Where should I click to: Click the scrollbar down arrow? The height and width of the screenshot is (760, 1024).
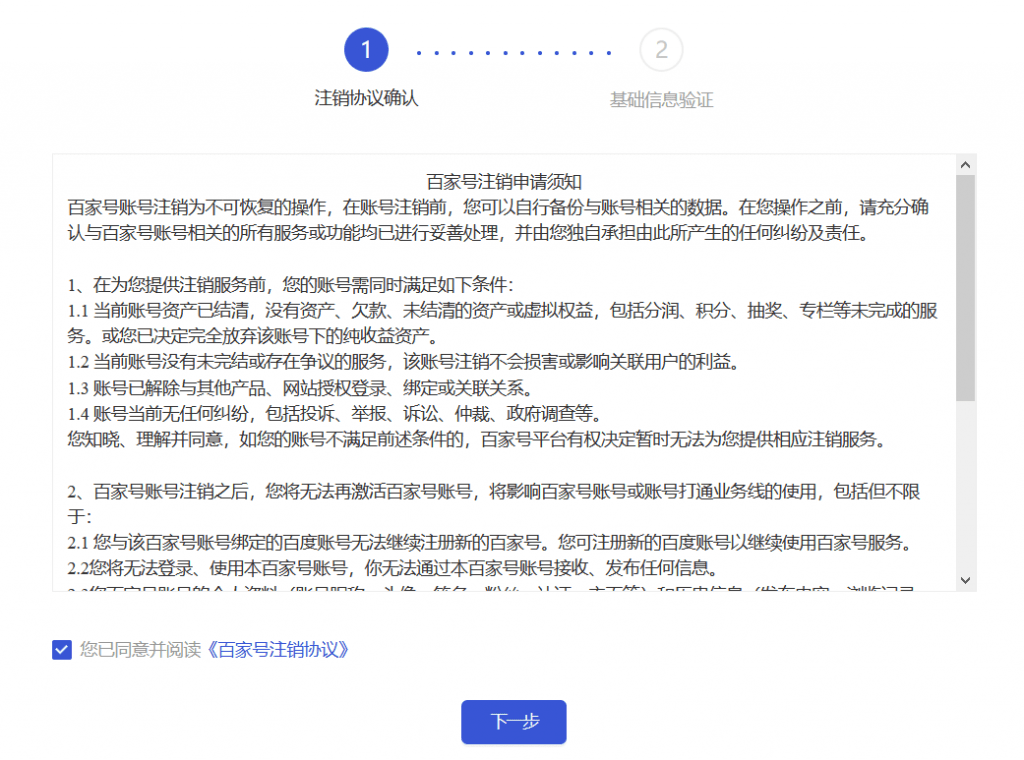coord(965,580)
